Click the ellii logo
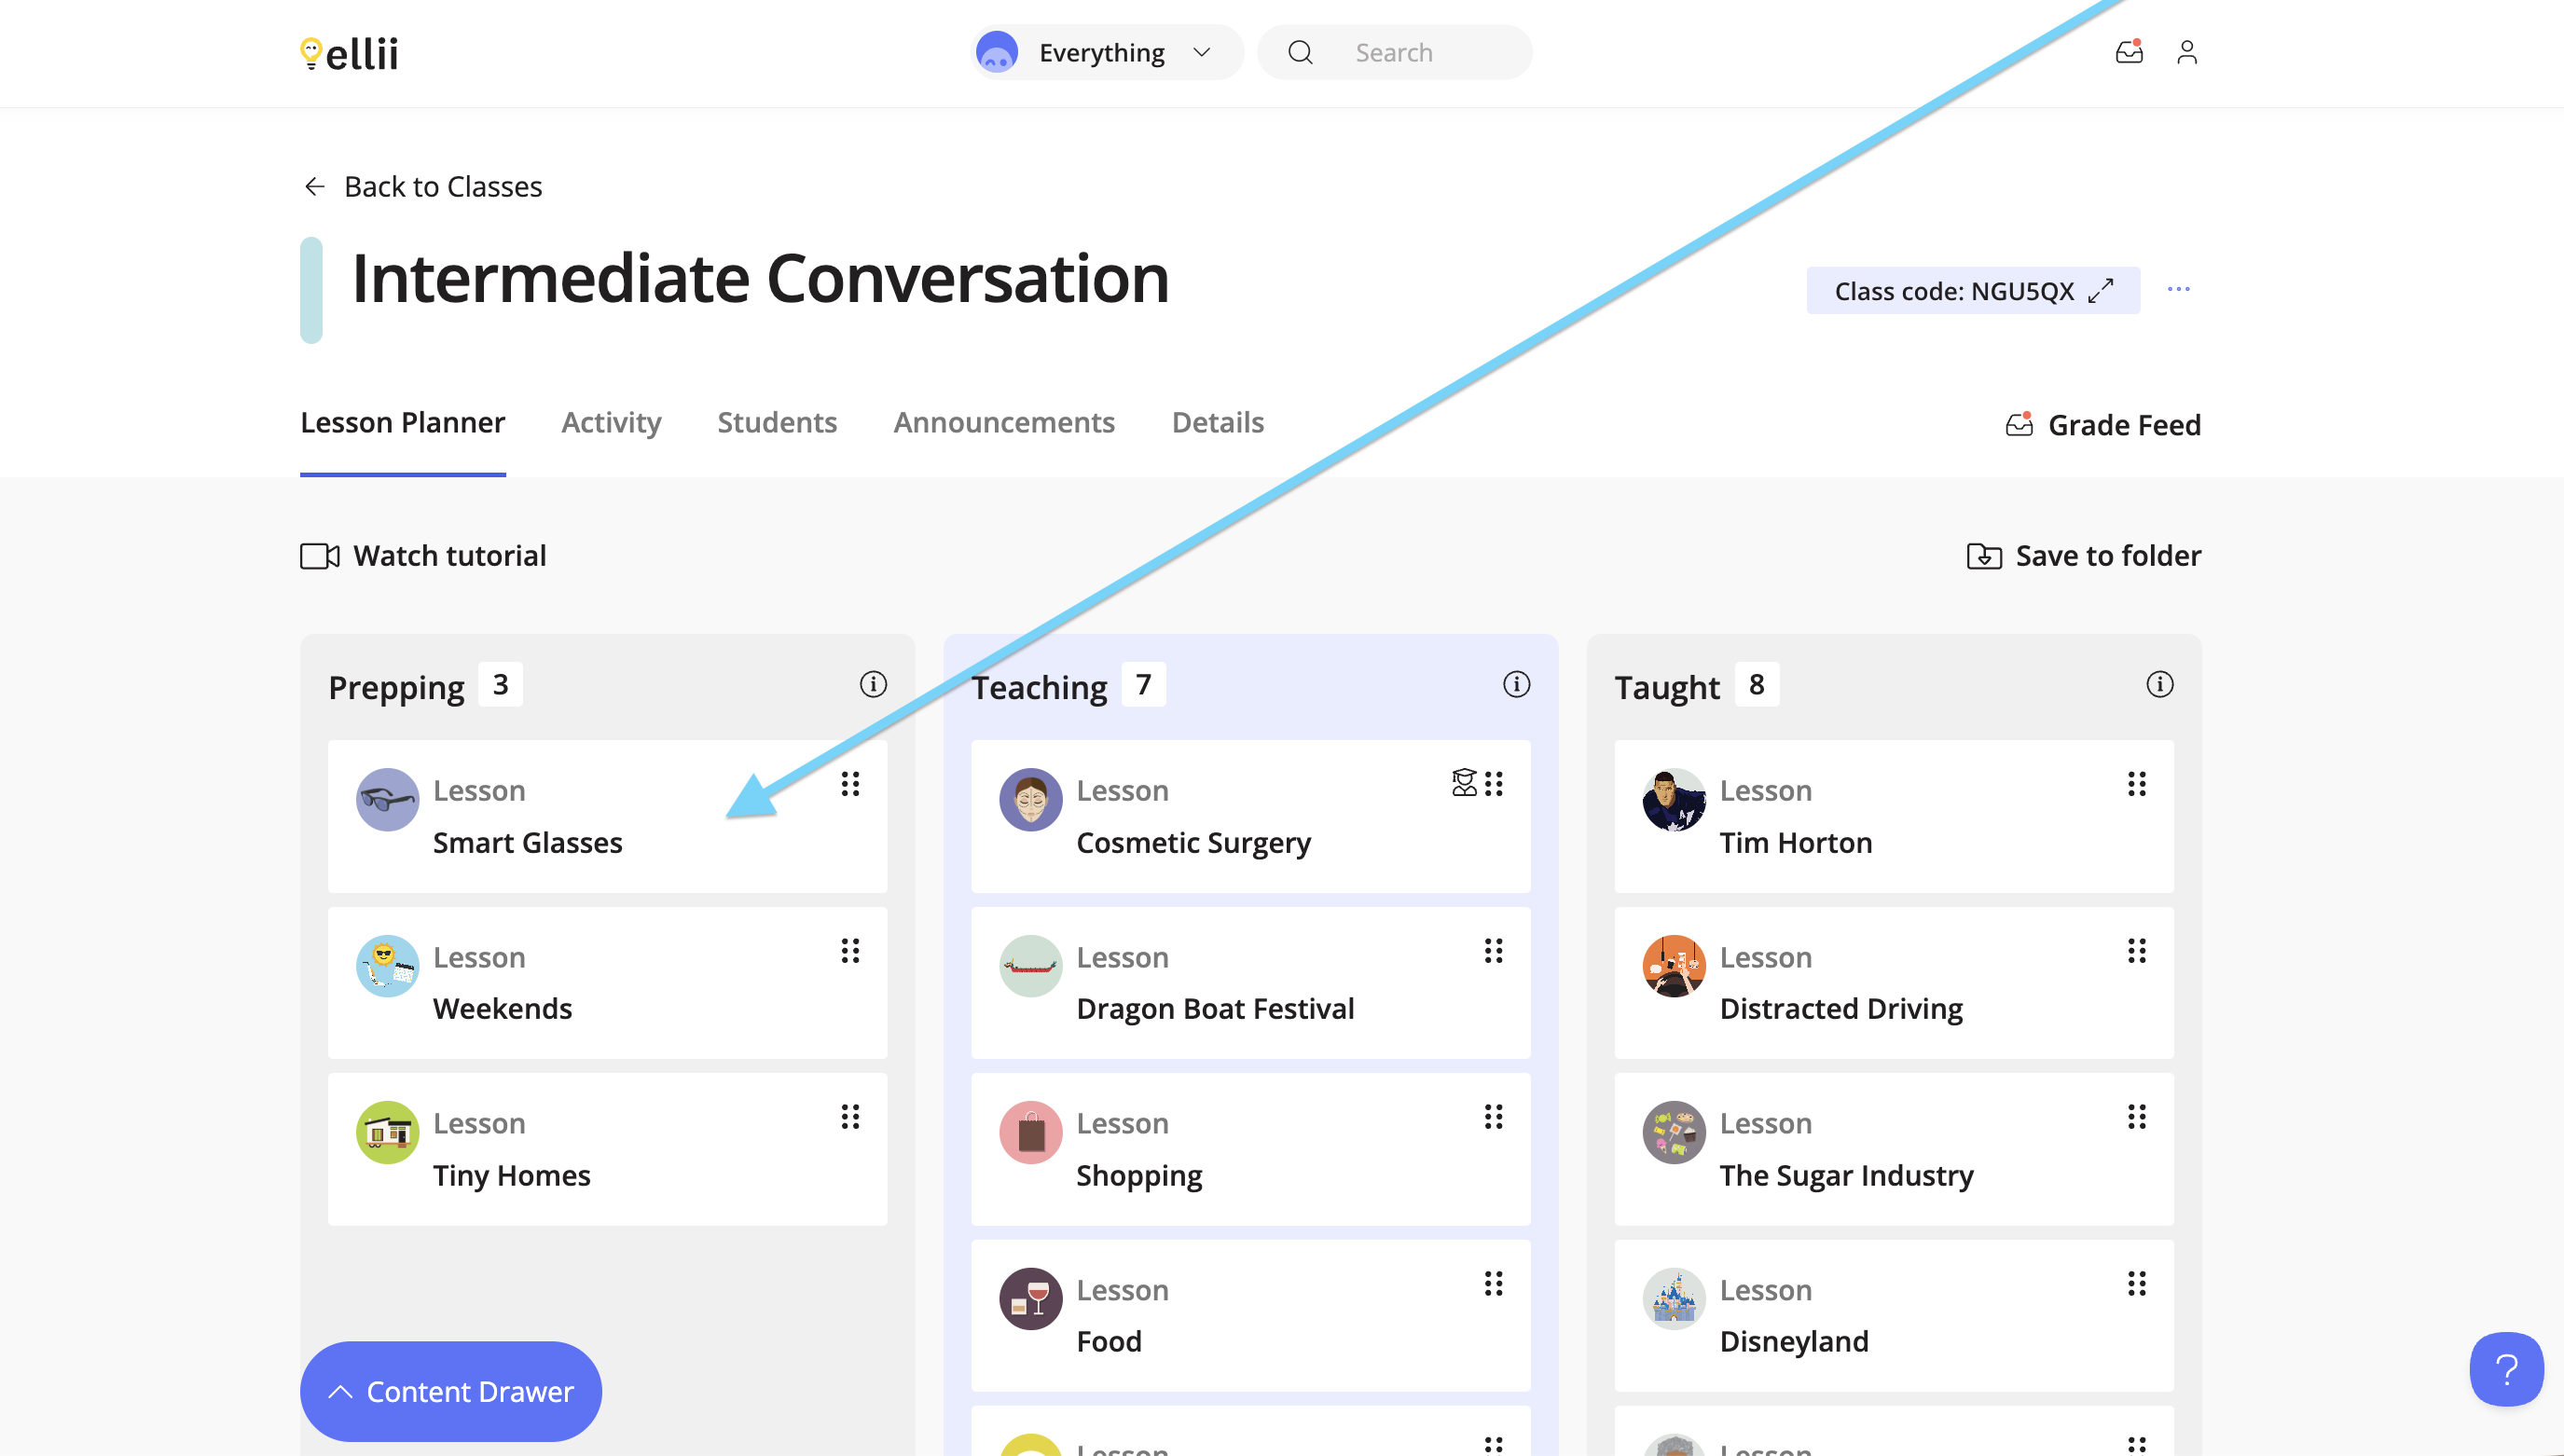This screenshot has width=2564, height=1456. [x=349, y=54]
